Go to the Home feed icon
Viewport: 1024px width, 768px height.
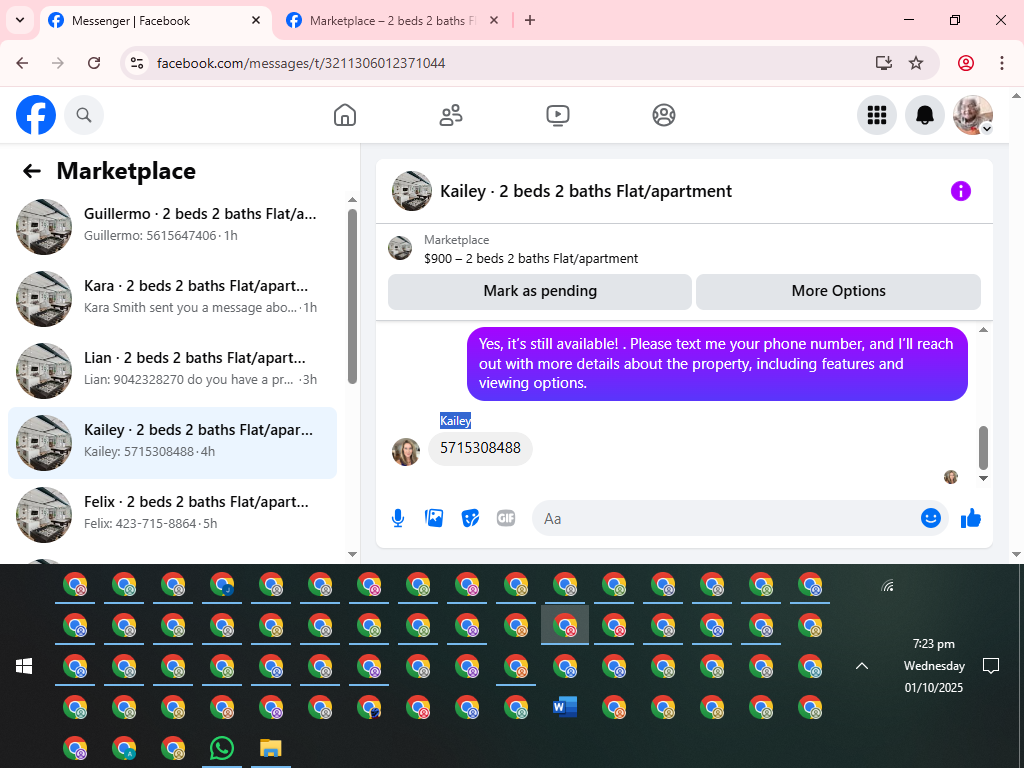(x=345, y=115)
